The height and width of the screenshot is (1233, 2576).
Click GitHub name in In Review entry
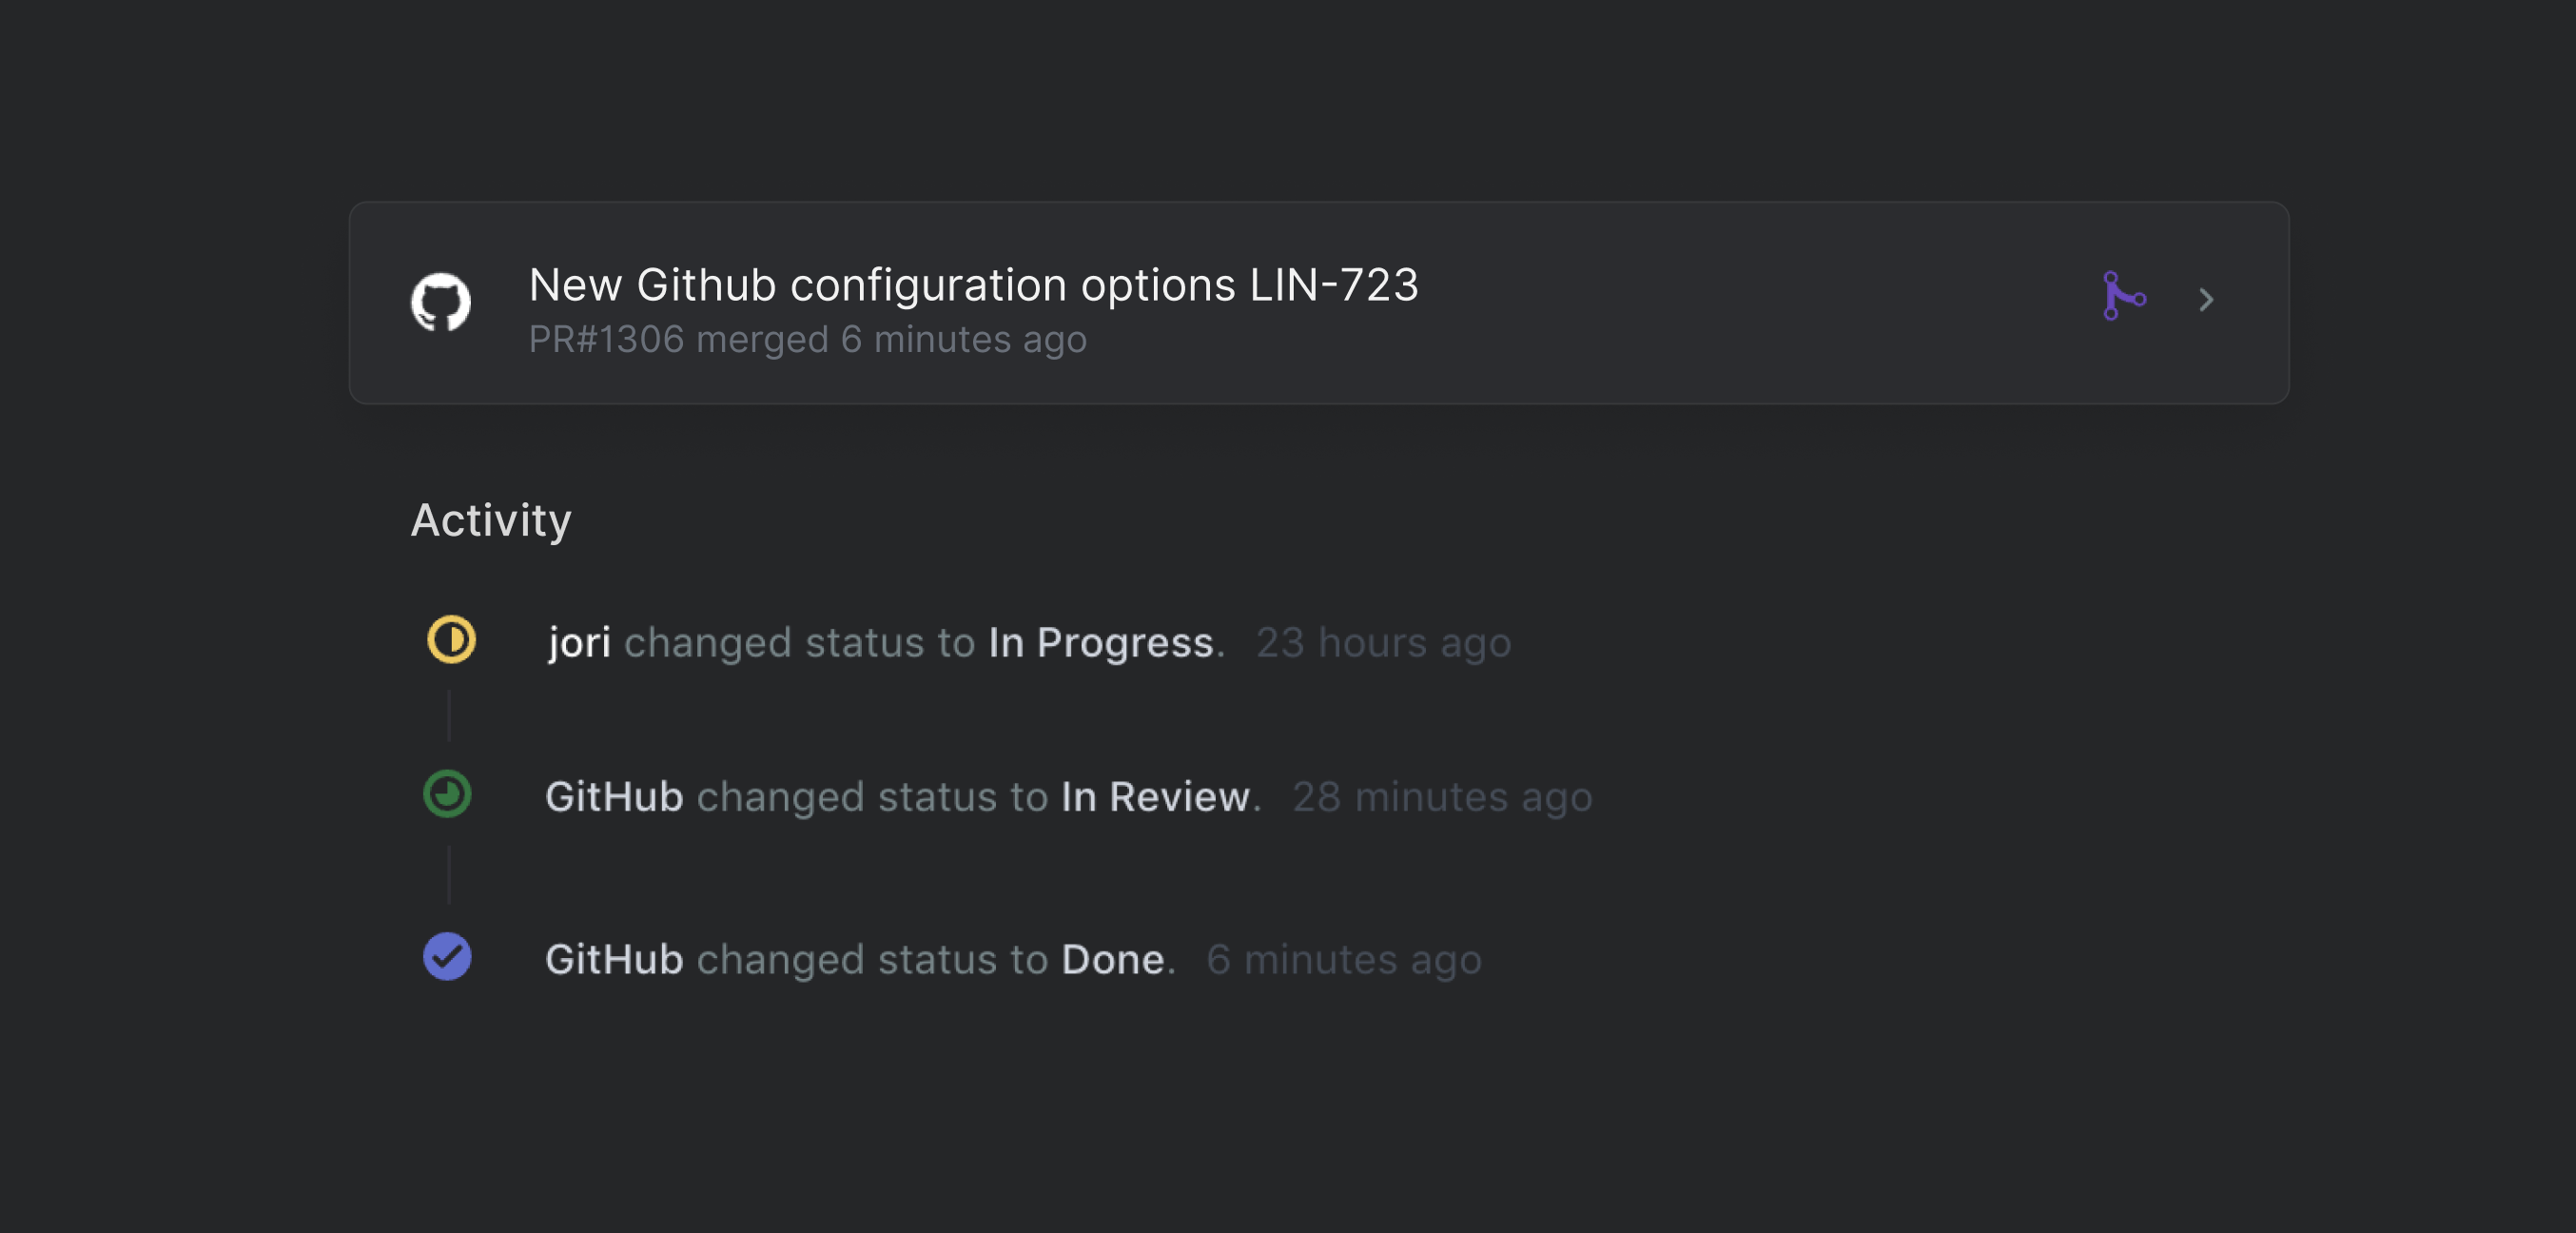[x=614, y=798]
